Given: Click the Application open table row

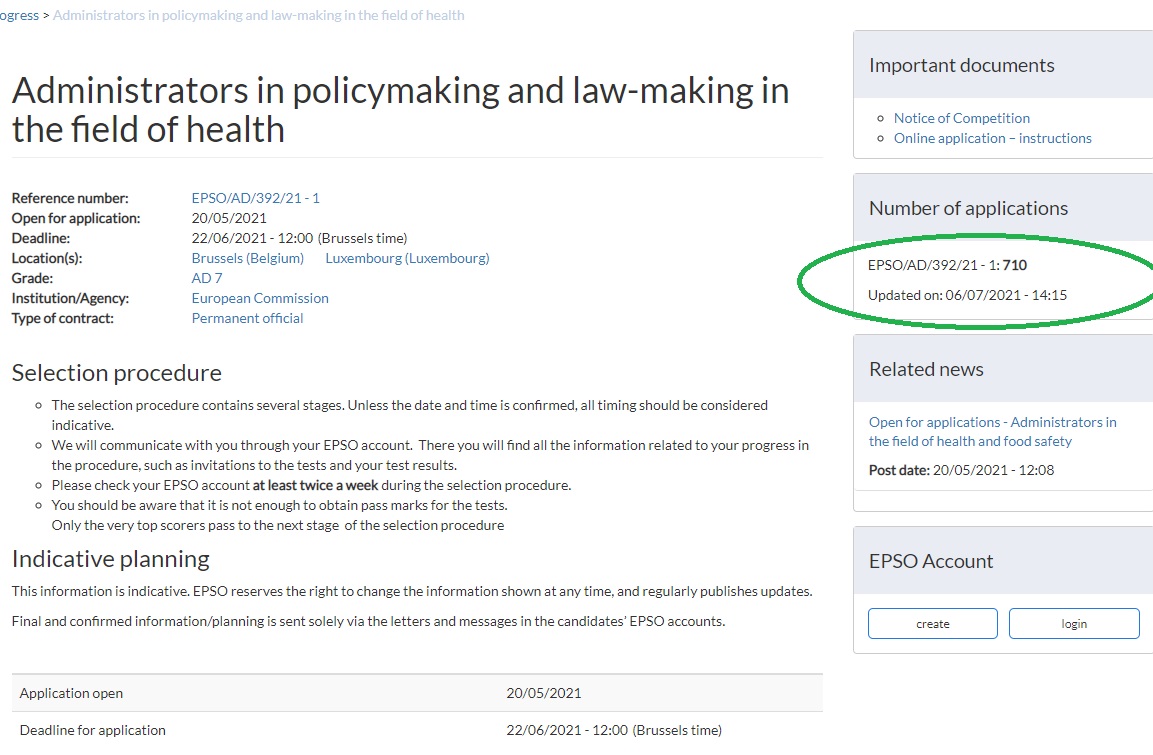Looking at the screenshot, I should tap(417, 693).
